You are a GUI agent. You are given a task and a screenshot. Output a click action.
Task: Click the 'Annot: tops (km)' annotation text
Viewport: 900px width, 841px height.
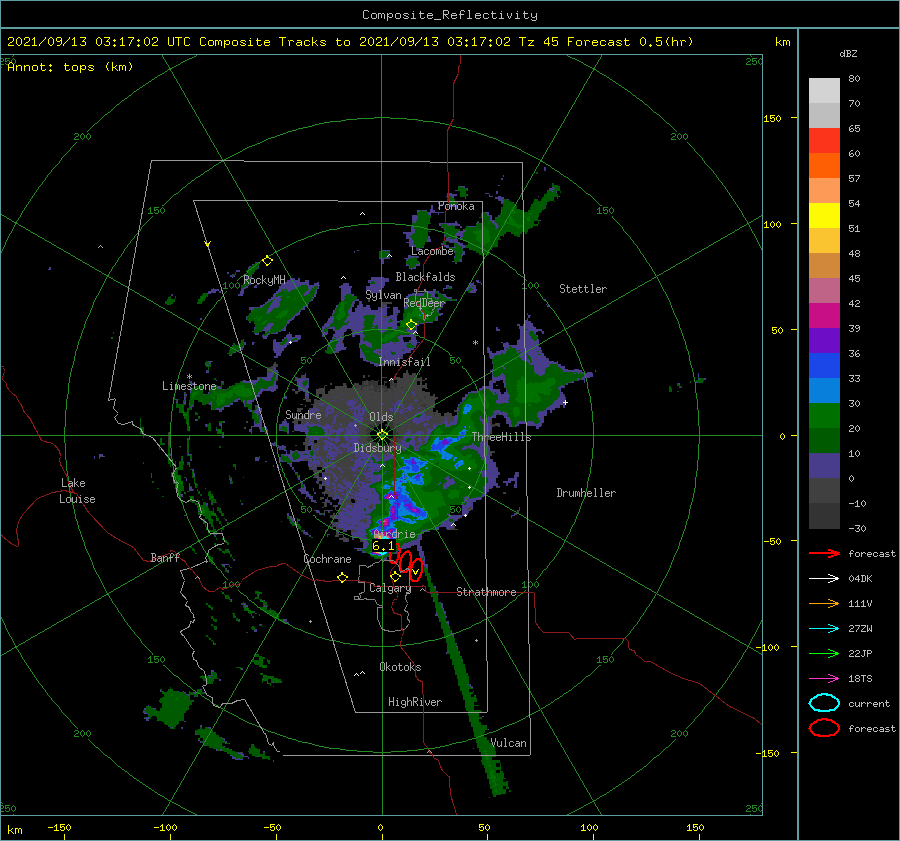point(70,67)
